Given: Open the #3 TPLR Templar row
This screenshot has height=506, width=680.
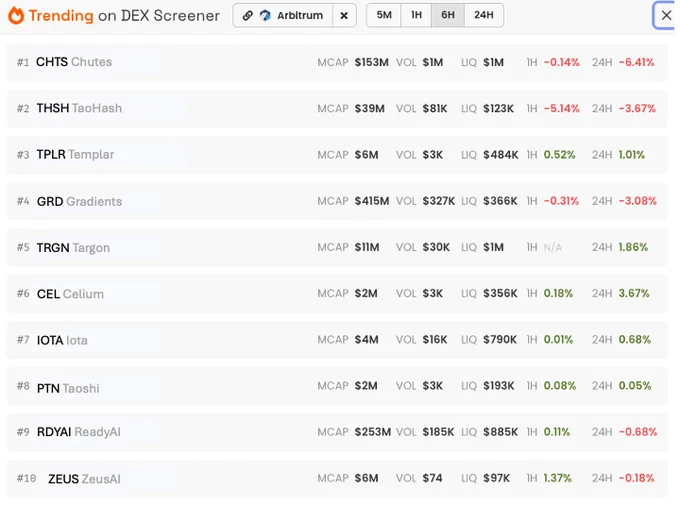Looking at the screenshot, I should pos(337,155).
